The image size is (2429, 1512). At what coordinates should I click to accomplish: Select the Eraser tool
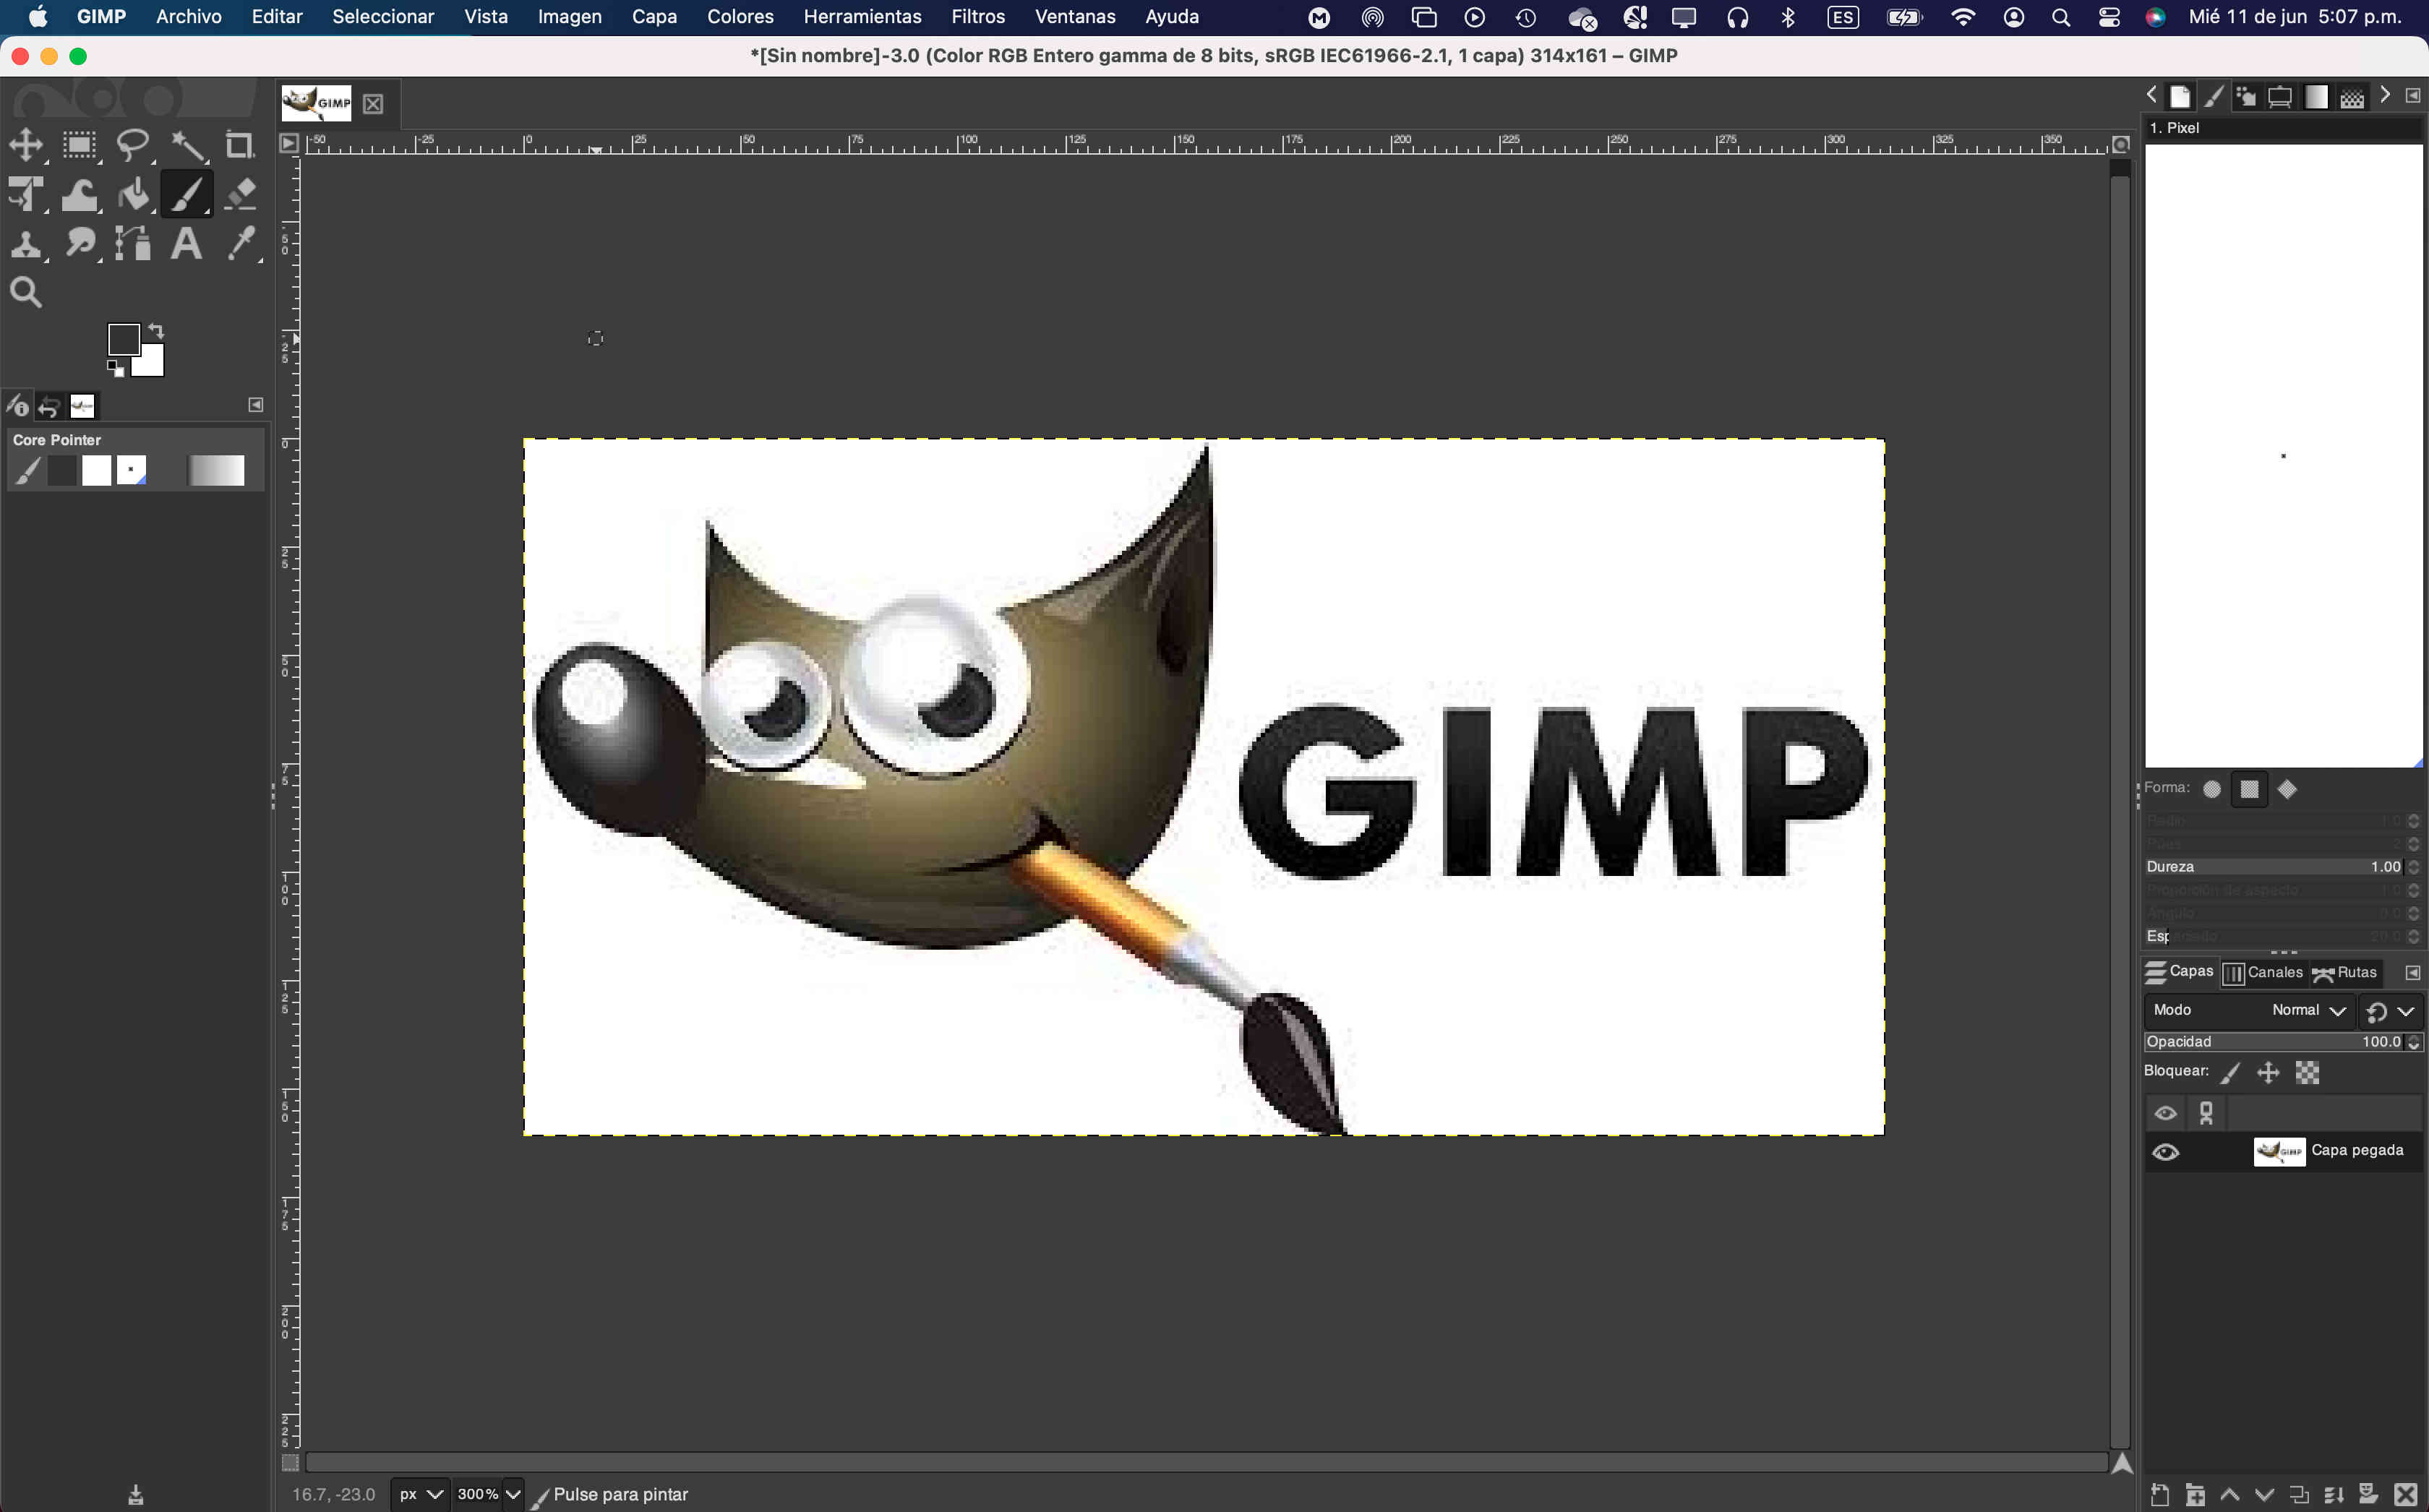pyautogui.click(x=240, y=194)
